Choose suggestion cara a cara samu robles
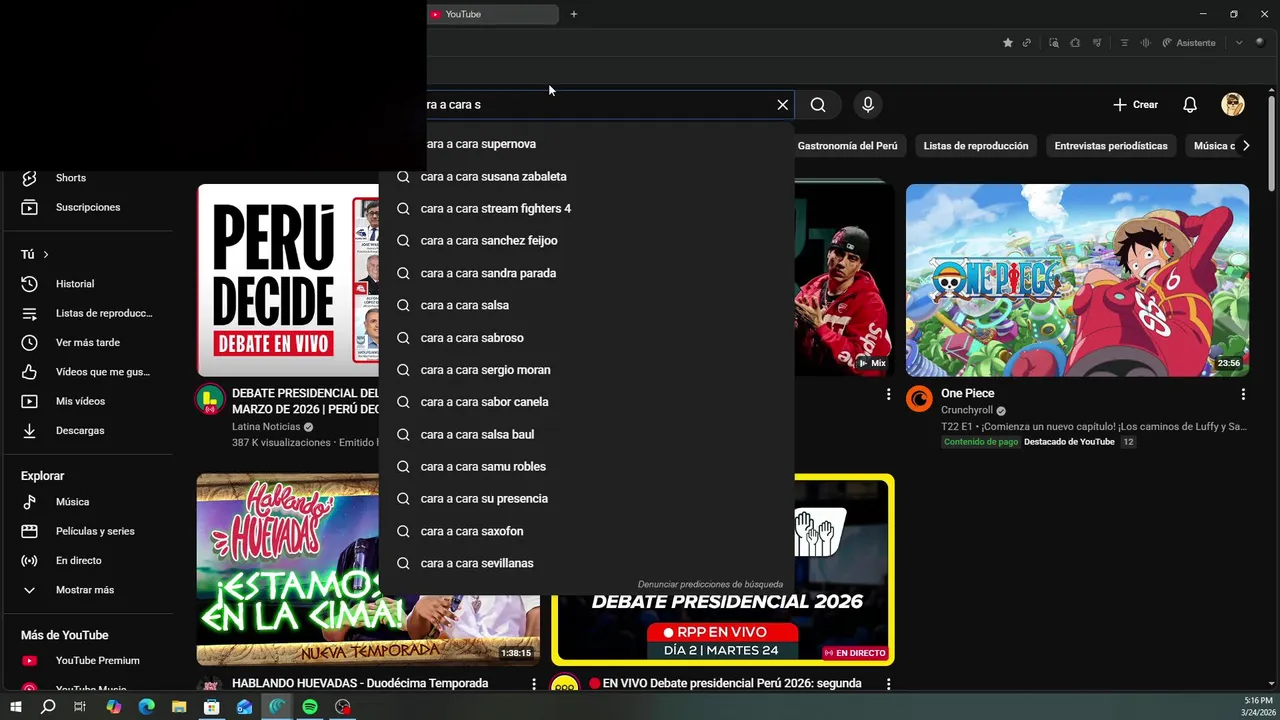 [x=586, y=467]
